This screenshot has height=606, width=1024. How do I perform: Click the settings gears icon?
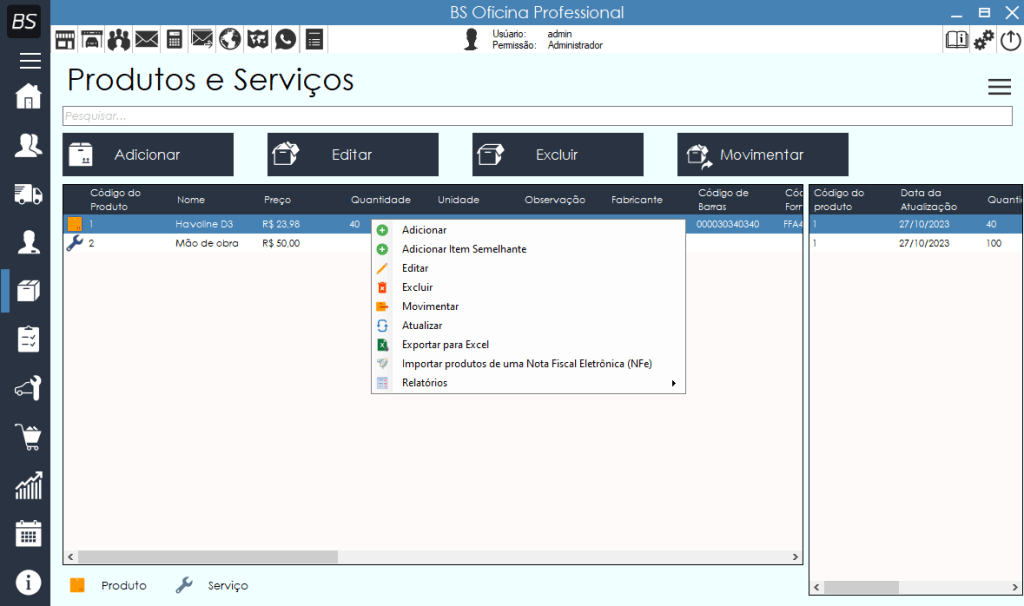tap(984, 39)
